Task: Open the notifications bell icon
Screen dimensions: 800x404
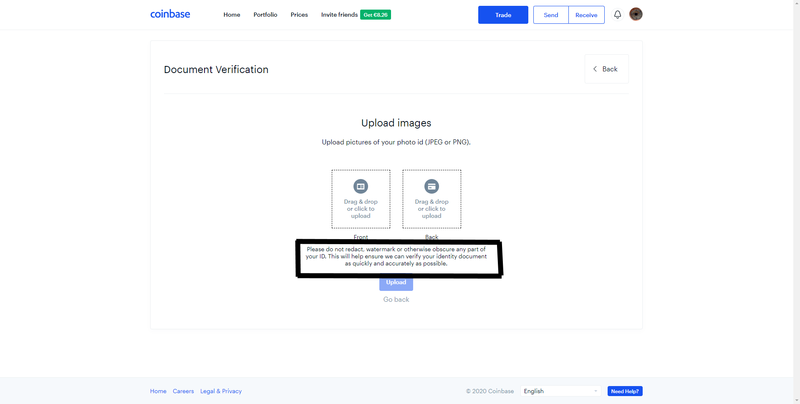Action: tap(617, 15)
